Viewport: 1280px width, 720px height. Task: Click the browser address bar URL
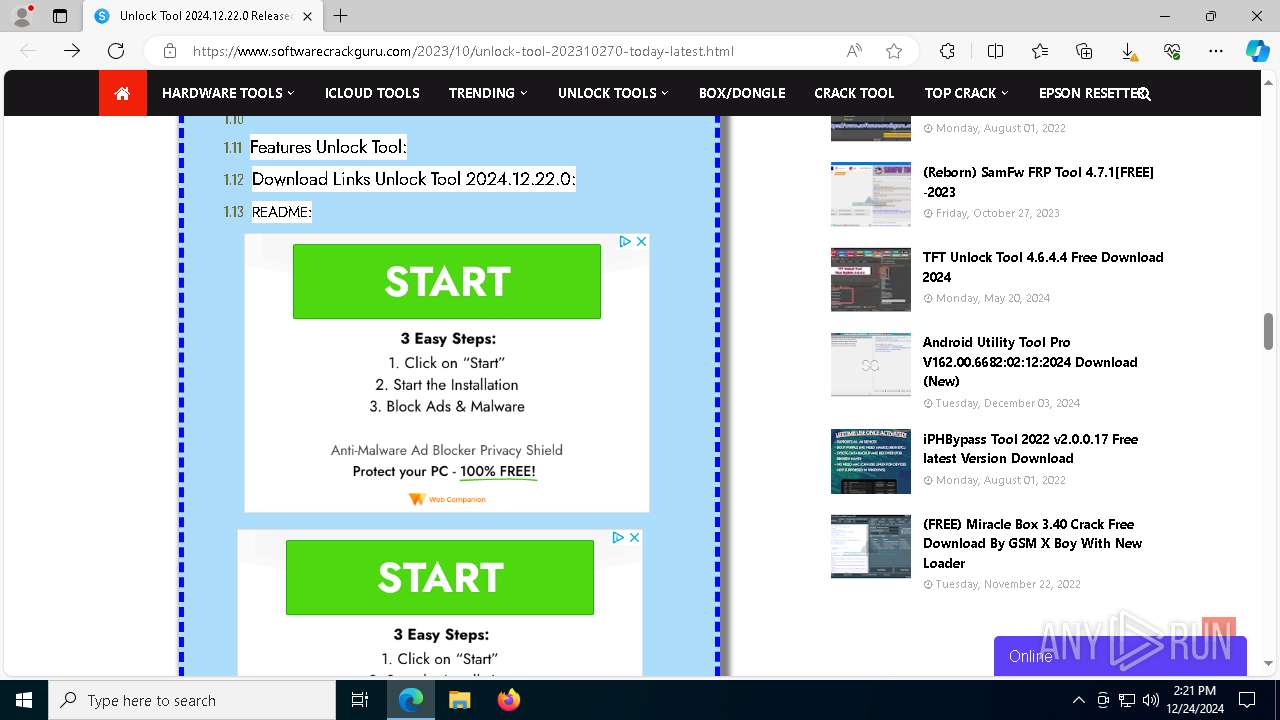pyautogui.click(x=463, y=51)
